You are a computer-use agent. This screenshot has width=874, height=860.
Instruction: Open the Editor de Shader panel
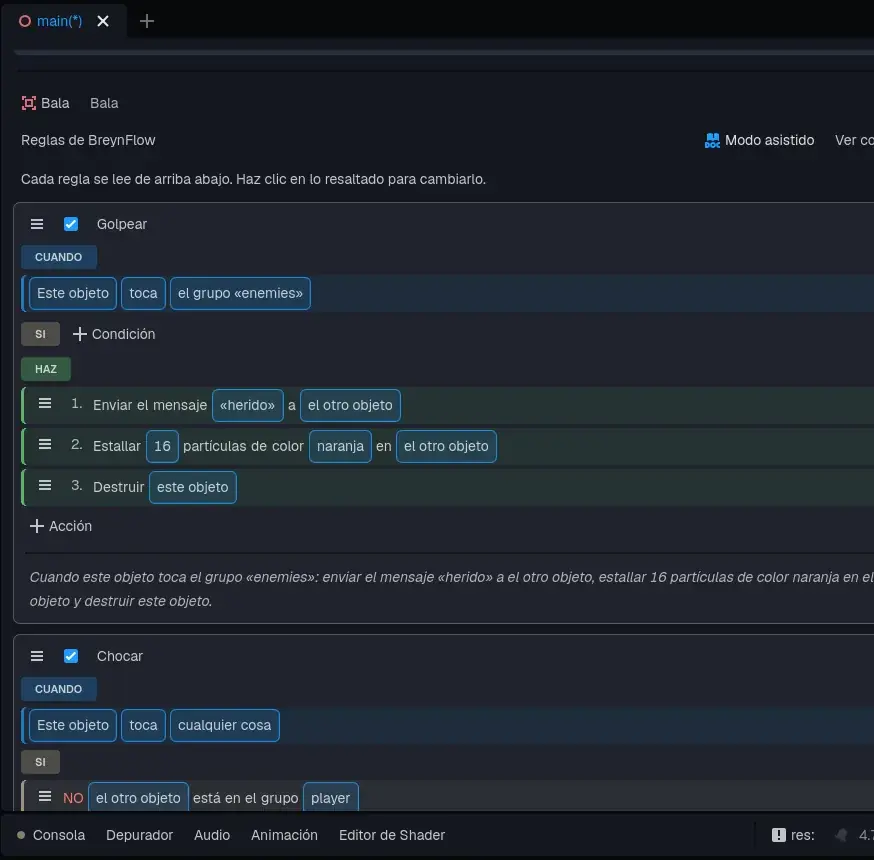pyautogui.click(x=392, y=835)
